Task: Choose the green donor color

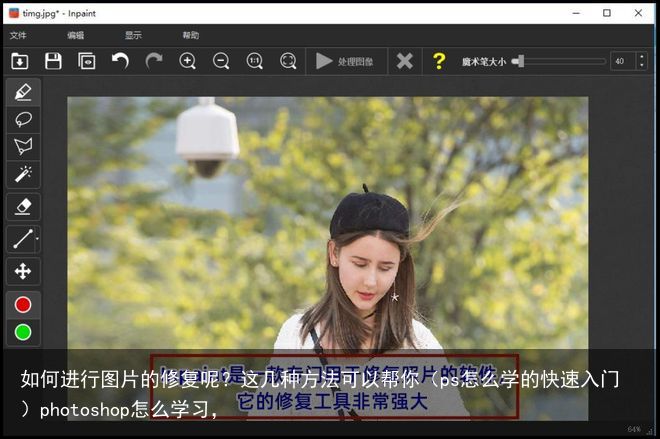Action: coord(23,332)
